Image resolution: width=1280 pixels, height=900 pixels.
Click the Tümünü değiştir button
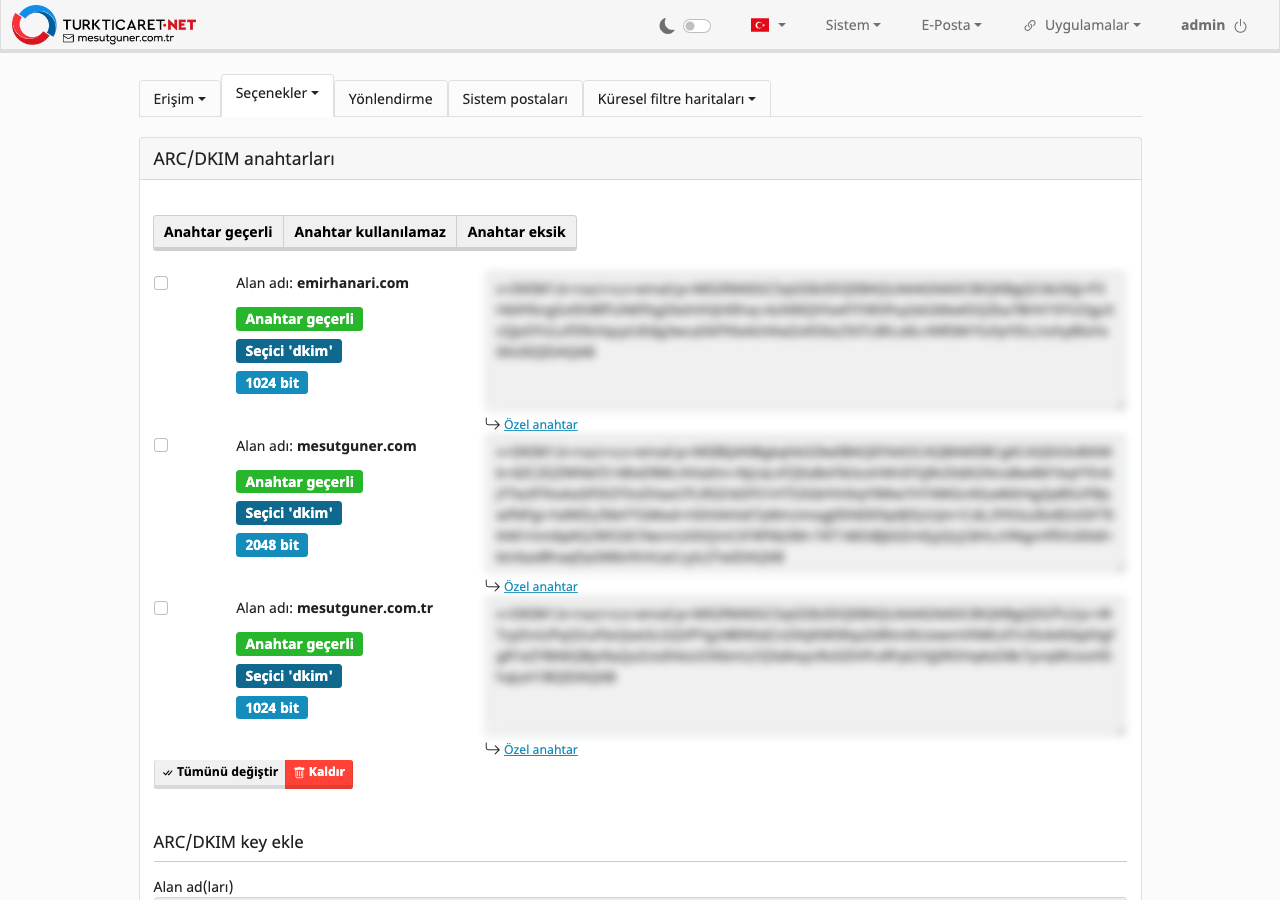coord(220,773)
